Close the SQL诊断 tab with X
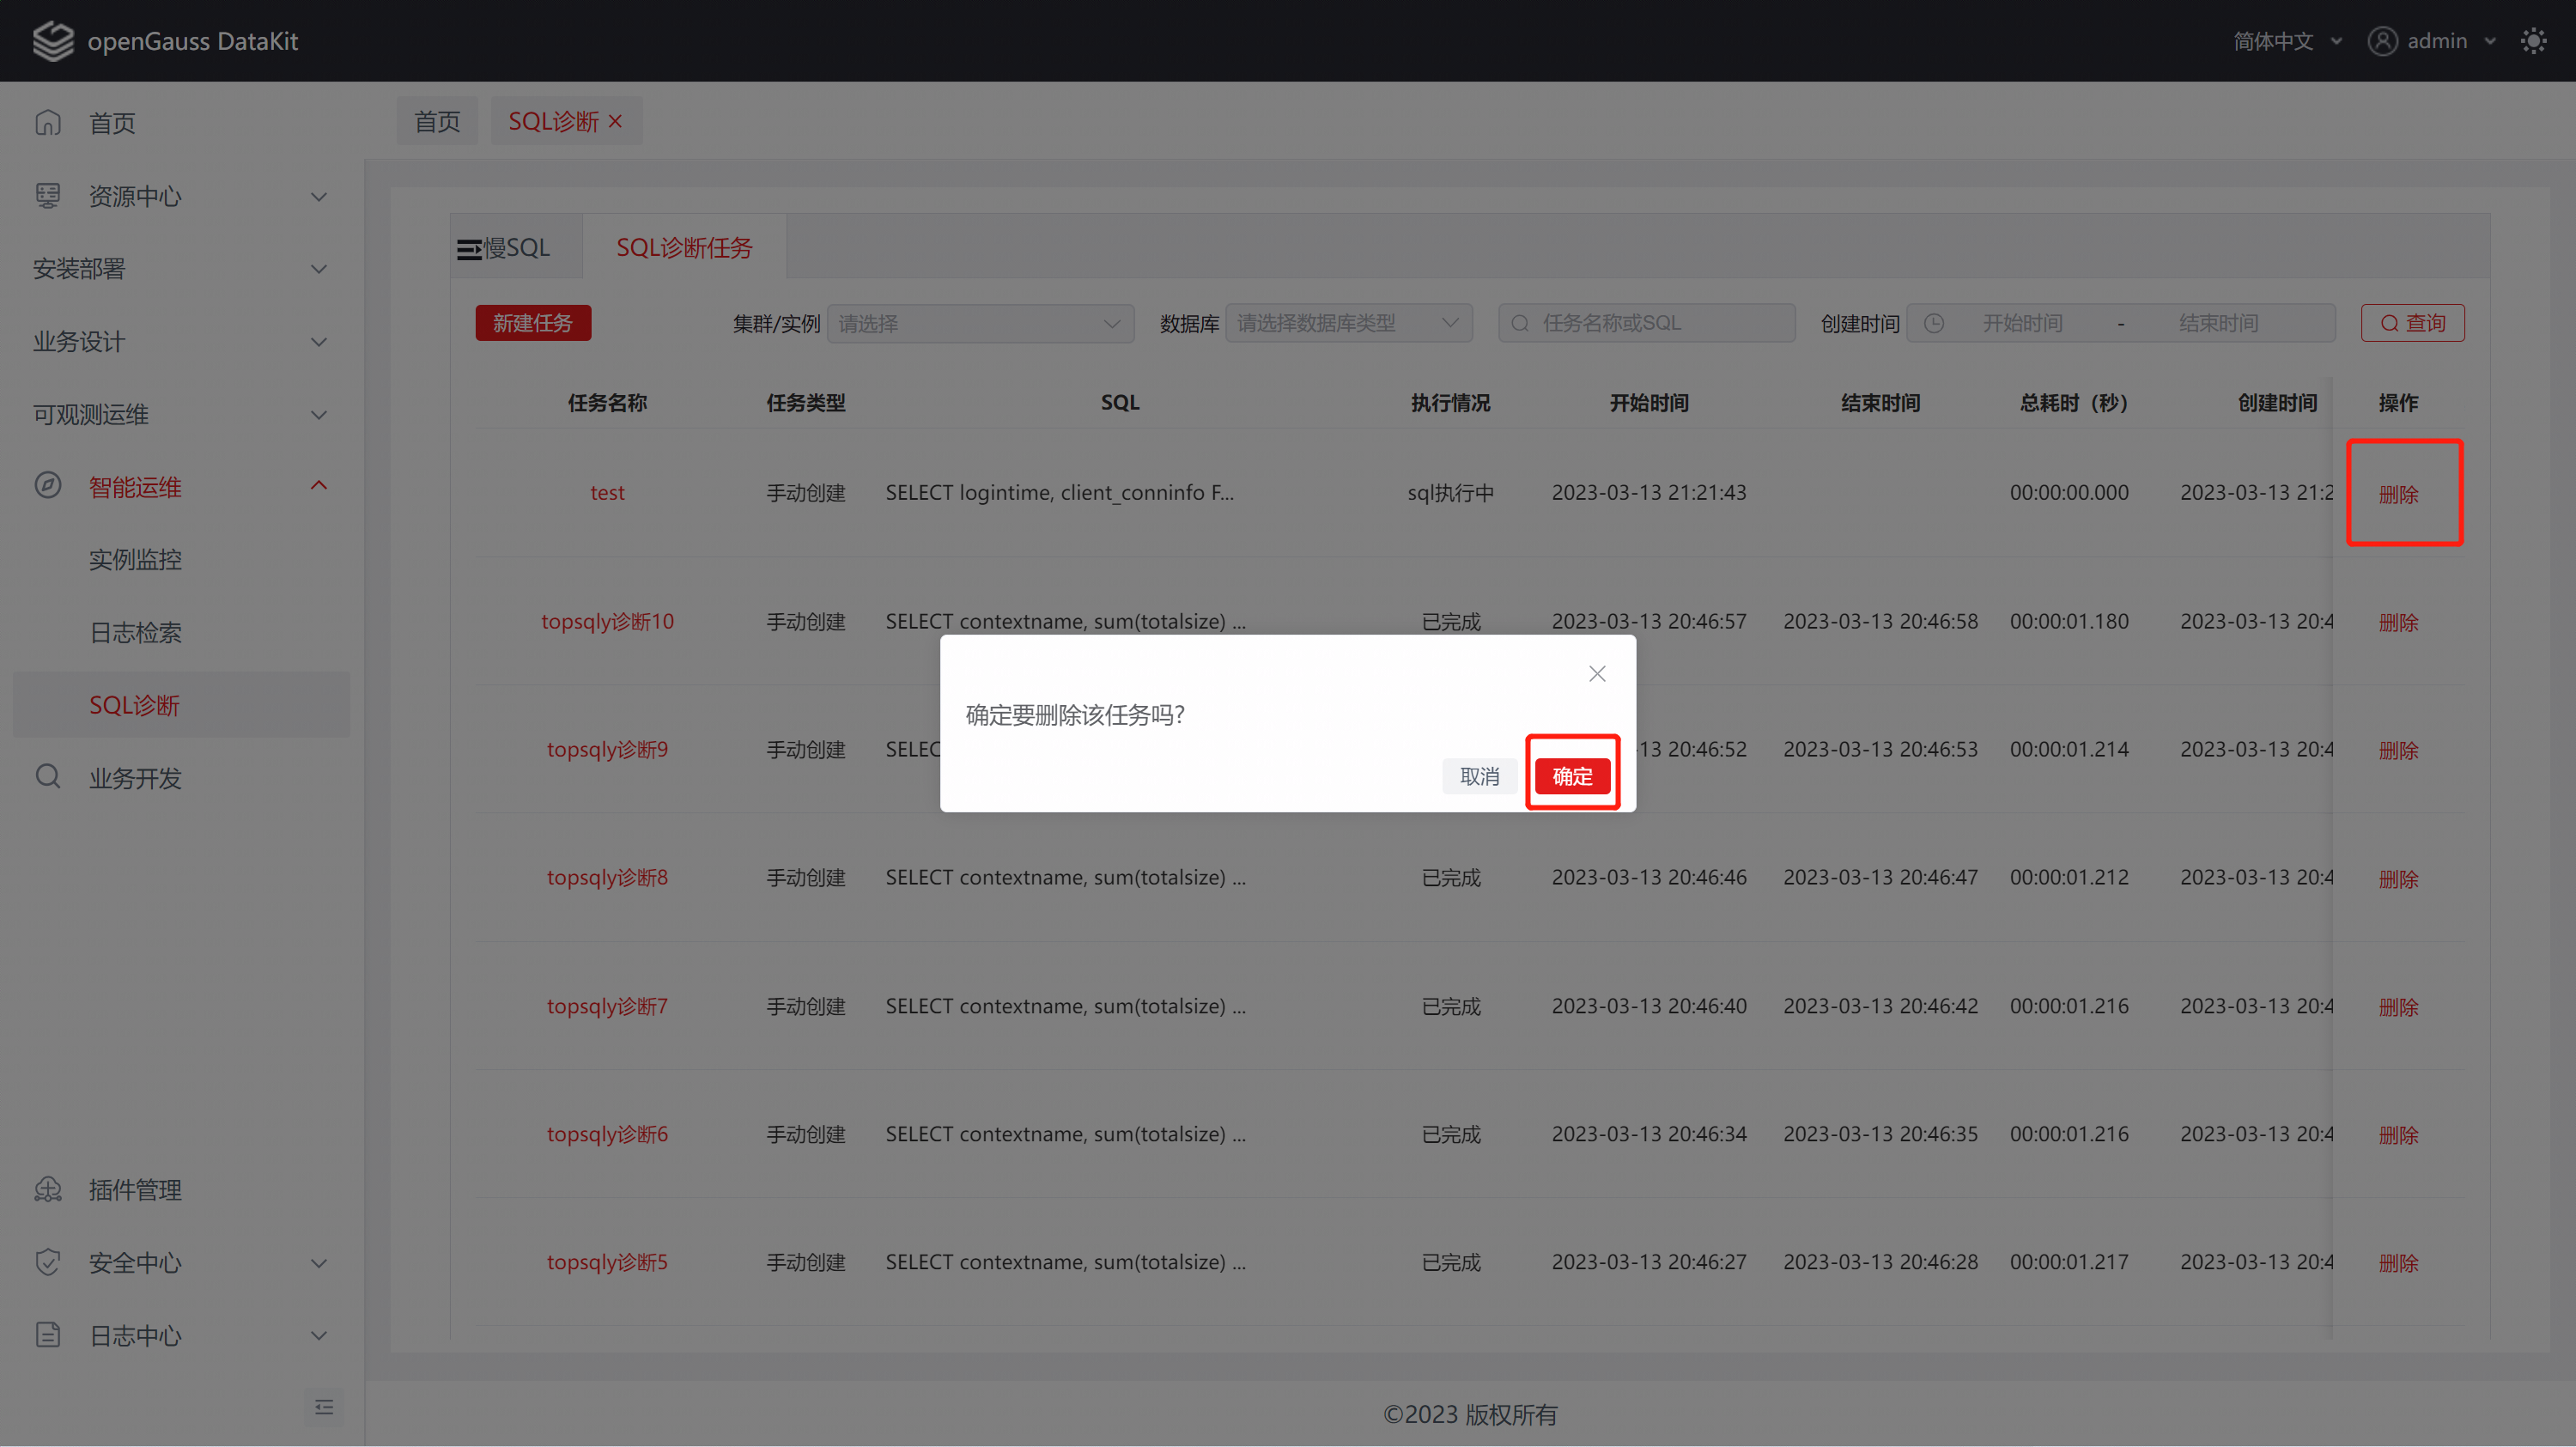Viewport: 2576px width, 1447px height. pyautogui.click(x=616, y=121)
